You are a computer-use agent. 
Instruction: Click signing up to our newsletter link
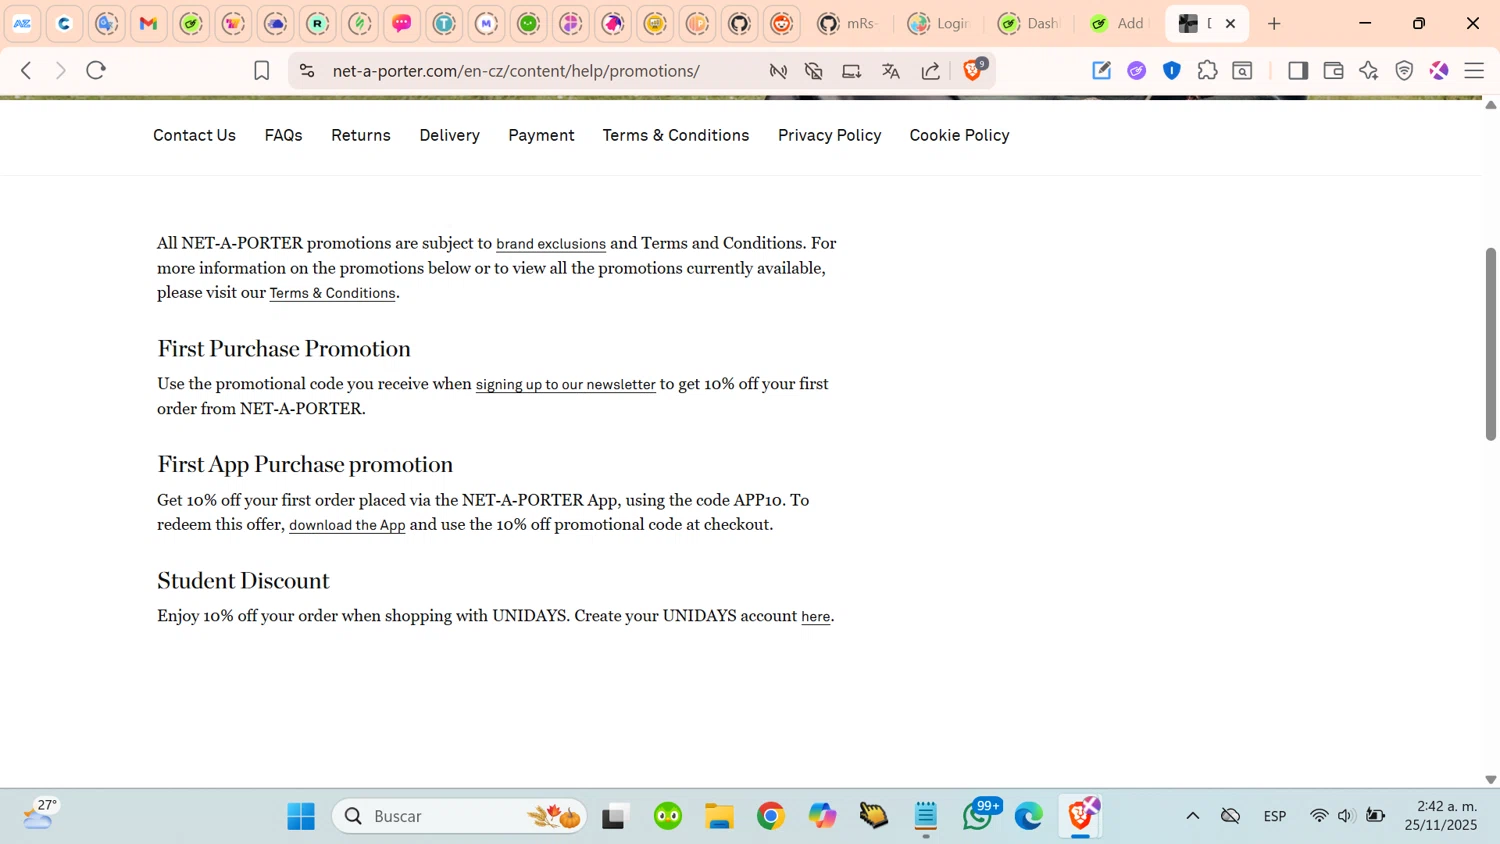[x=566, y=385]
